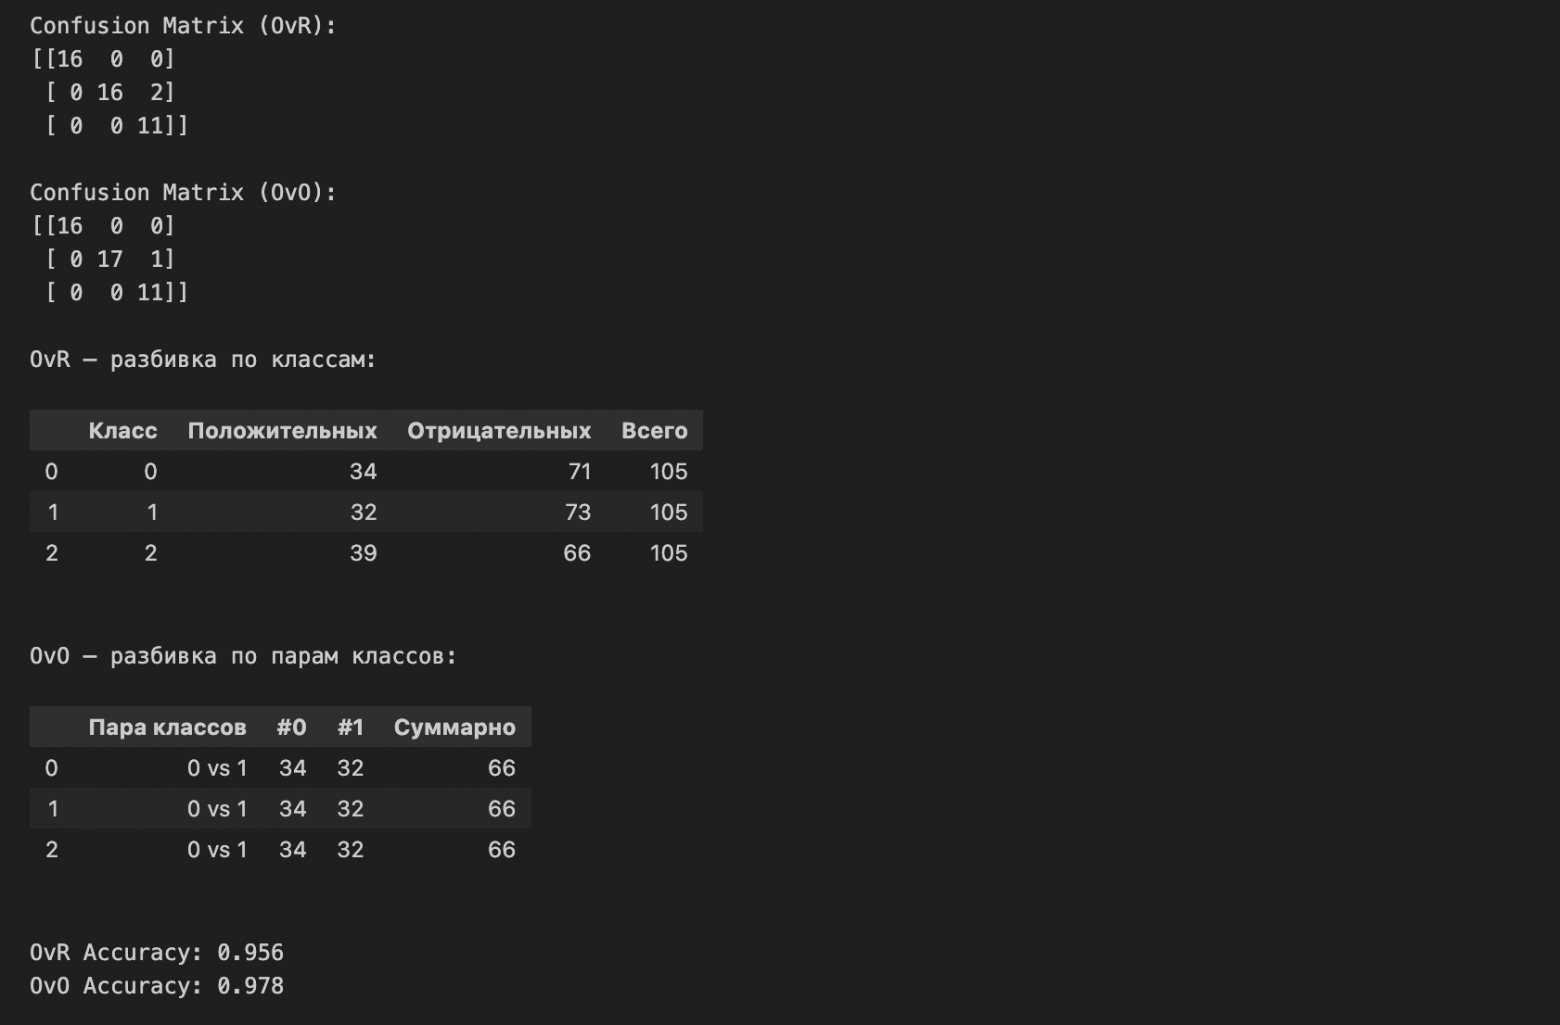
Task: Click the "Класс" column header
Action: [122, 431]
